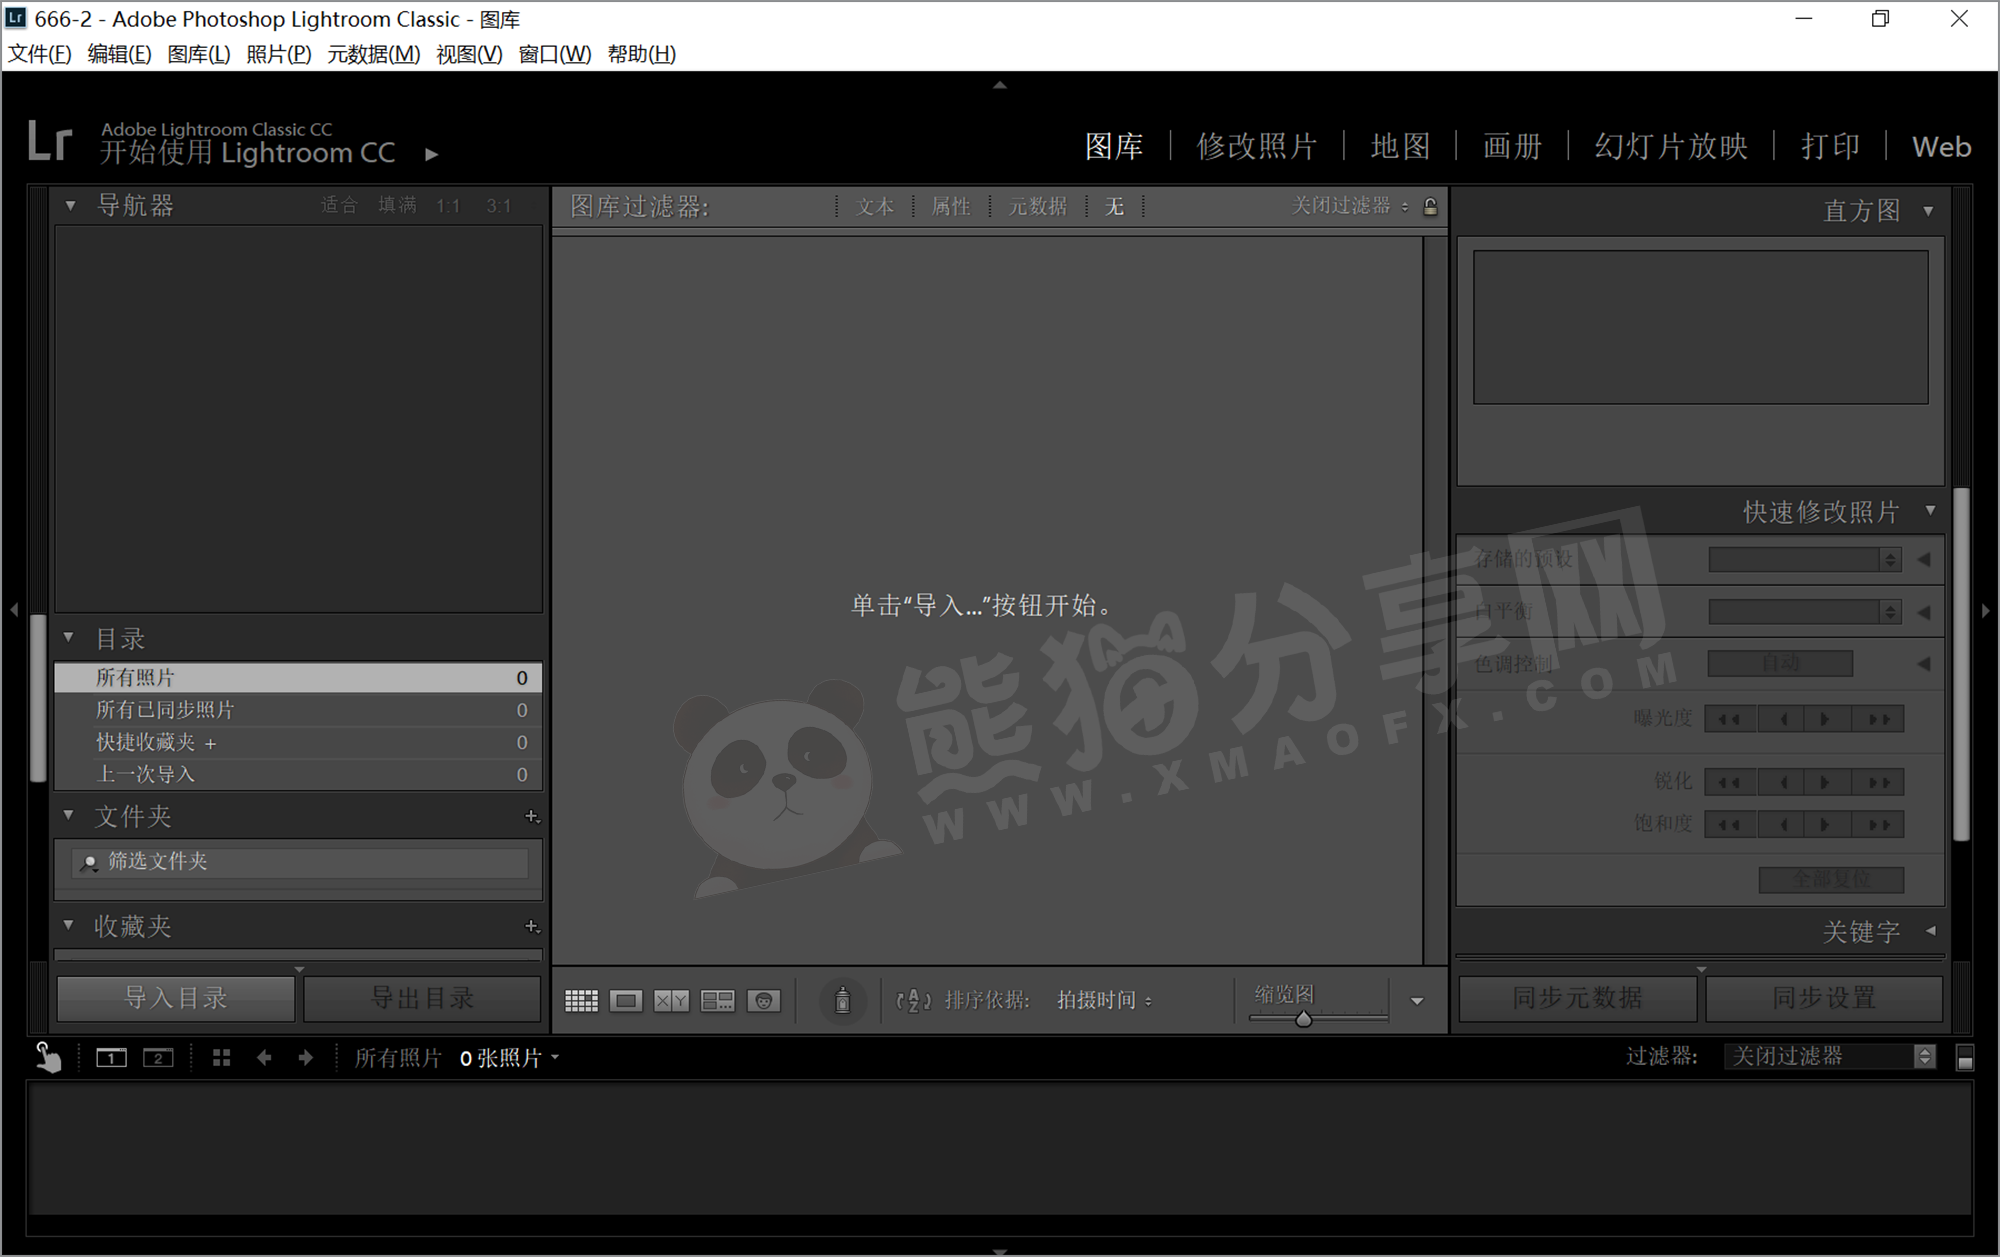Toggle the sort direction A-Z icon

click(912, 999)
